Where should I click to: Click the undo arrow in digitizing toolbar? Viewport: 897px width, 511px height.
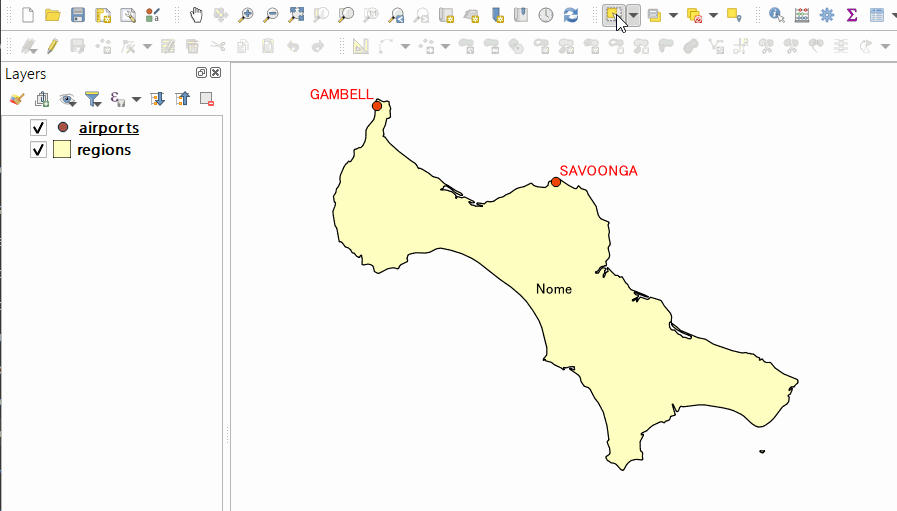[293, 46]
